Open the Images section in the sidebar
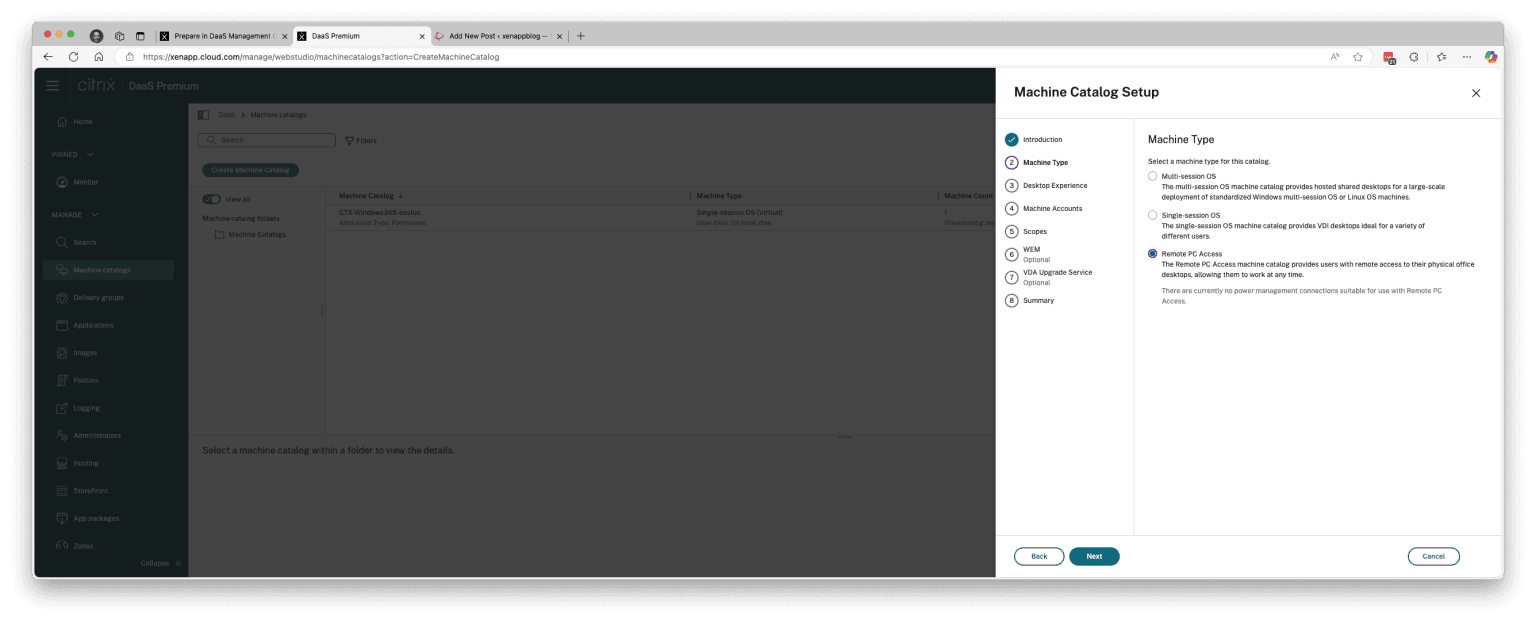 (x=84, y=352)
